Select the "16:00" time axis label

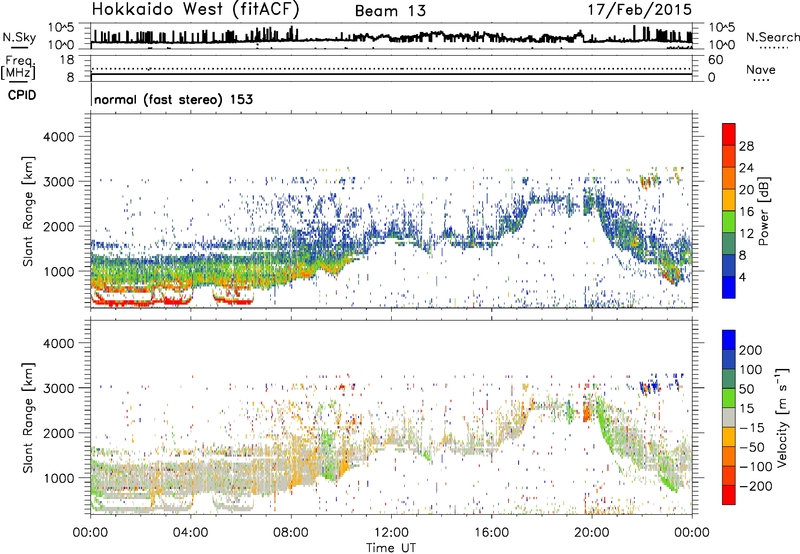(x=491, y=533)
